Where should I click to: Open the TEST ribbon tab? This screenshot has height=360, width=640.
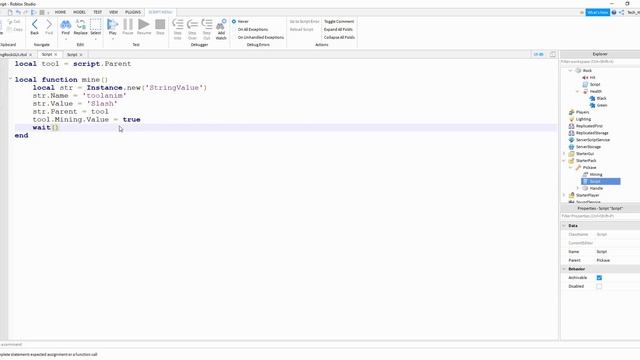[98, 12]
